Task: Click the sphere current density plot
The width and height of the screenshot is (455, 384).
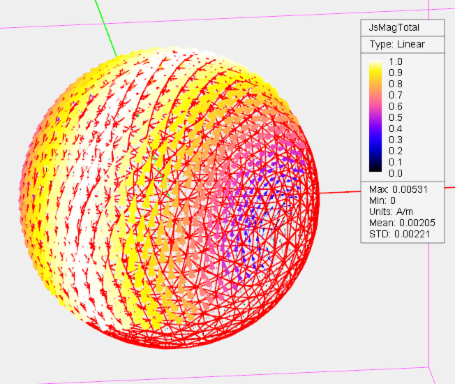Action: [x=169, y=198]
